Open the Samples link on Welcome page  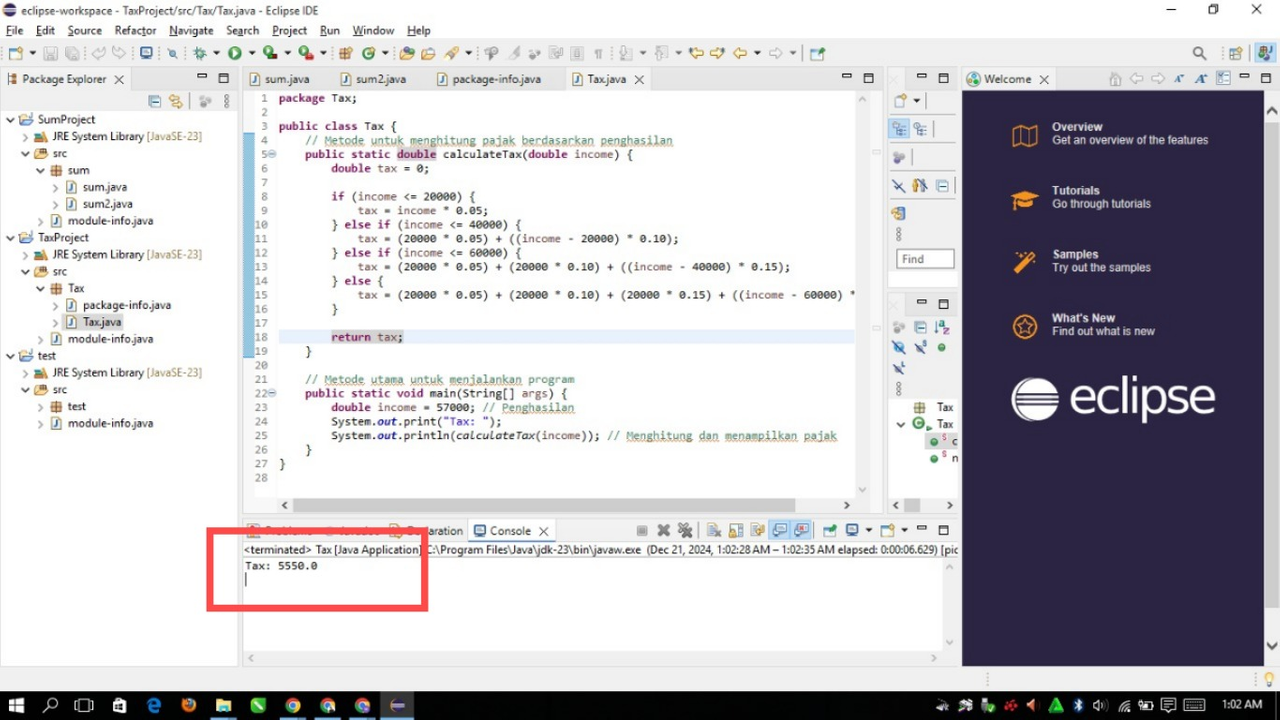[x=1075, y=254]
